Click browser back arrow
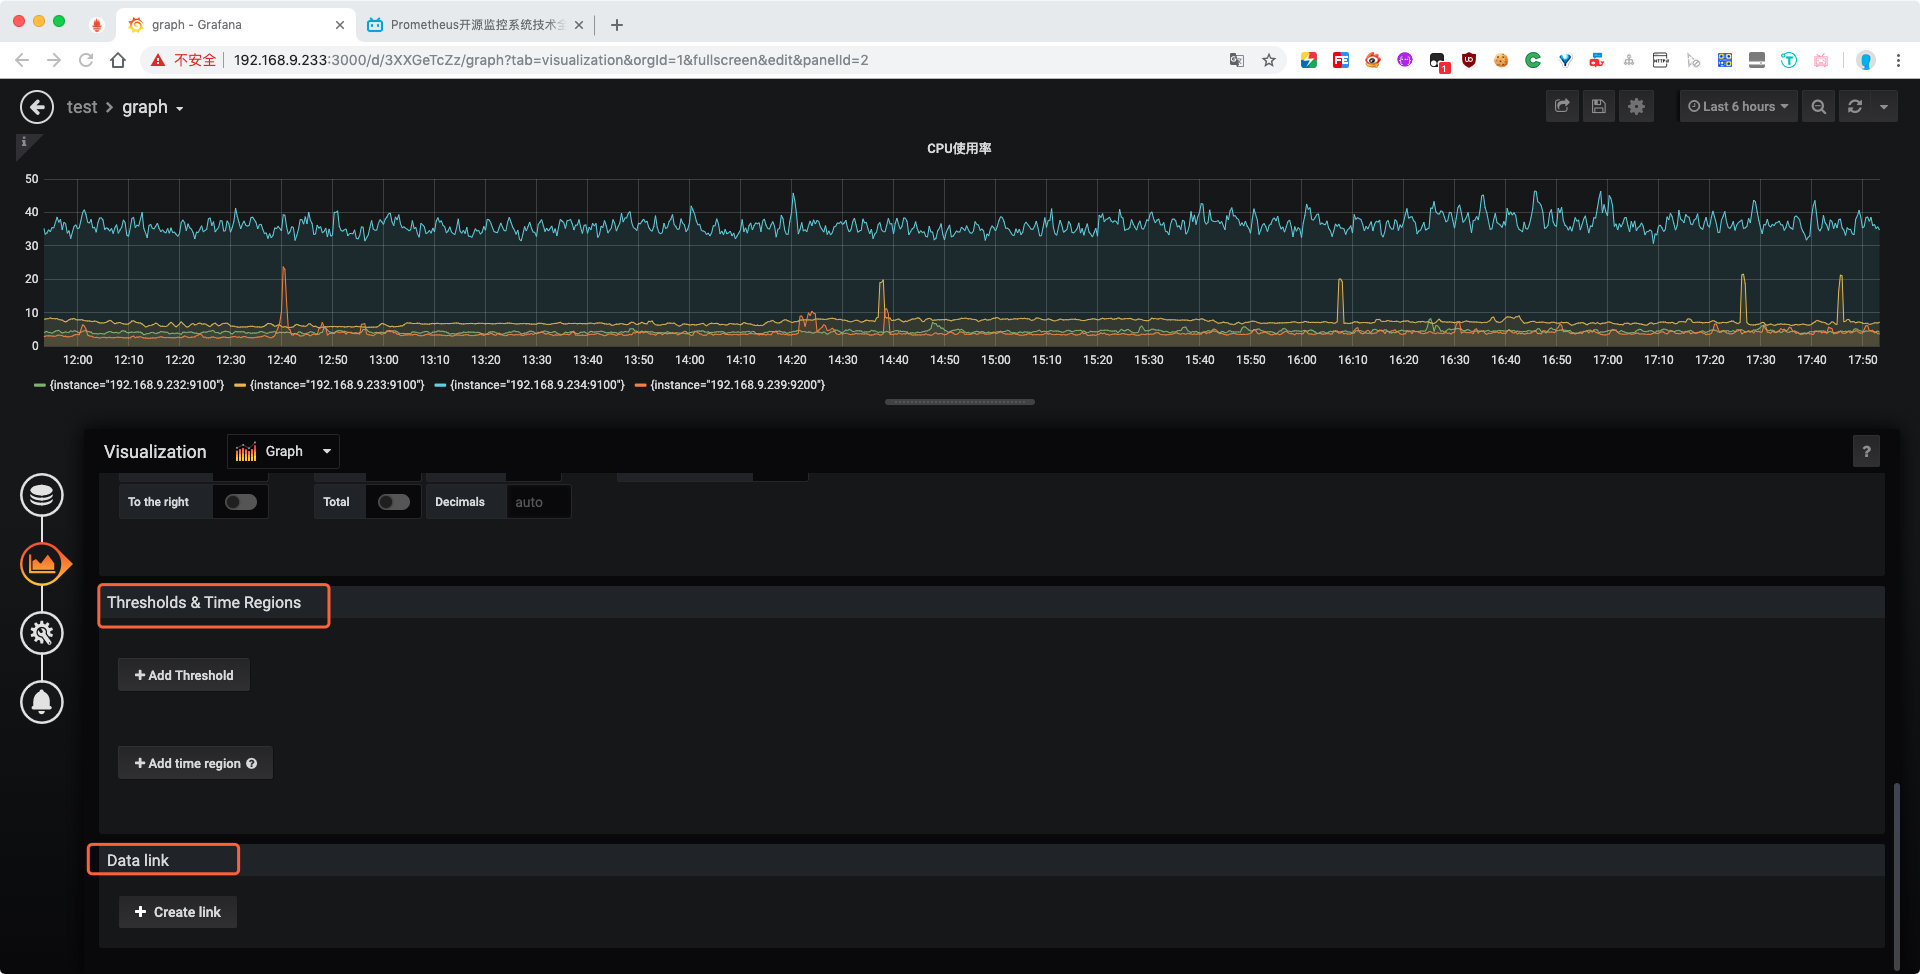Screen dimensions: 1920x974 click(22, 60)
